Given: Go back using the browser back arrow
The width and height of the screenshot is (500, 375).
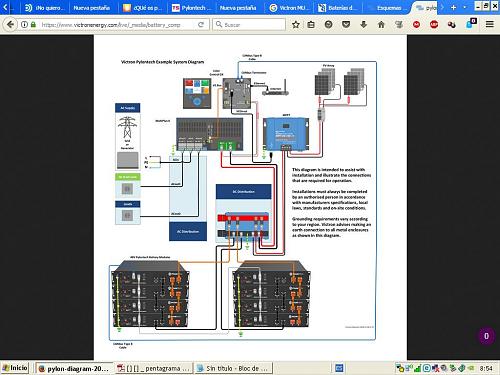Looking at the screenshot, I should pos(10,24).
